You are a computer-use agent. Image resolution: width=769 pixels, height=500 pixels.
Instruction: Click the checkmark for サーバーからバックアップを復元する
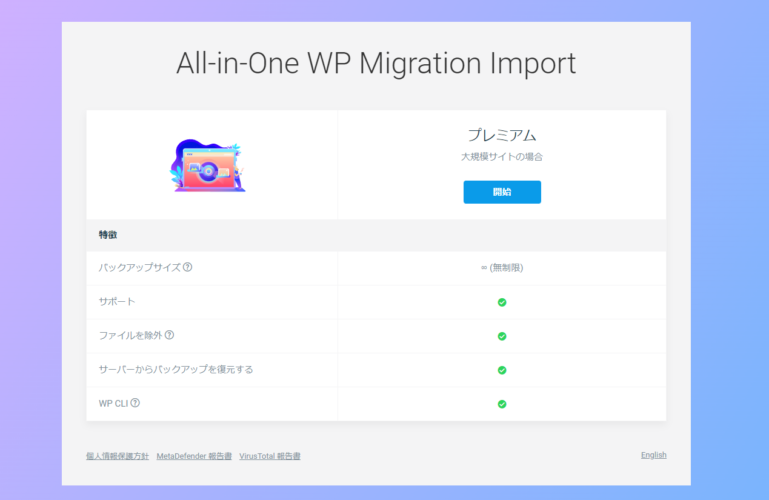502,370
